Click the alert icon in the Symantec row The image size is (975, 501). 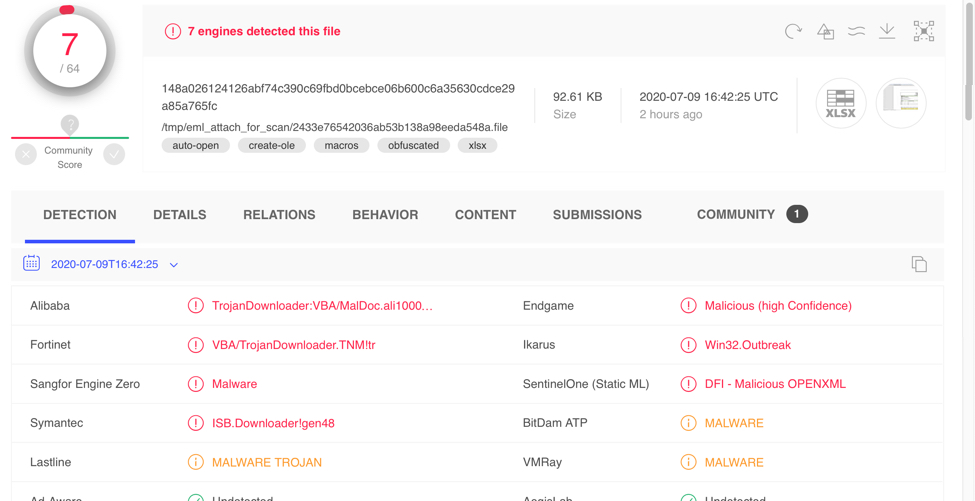click(x=195, y=423)
